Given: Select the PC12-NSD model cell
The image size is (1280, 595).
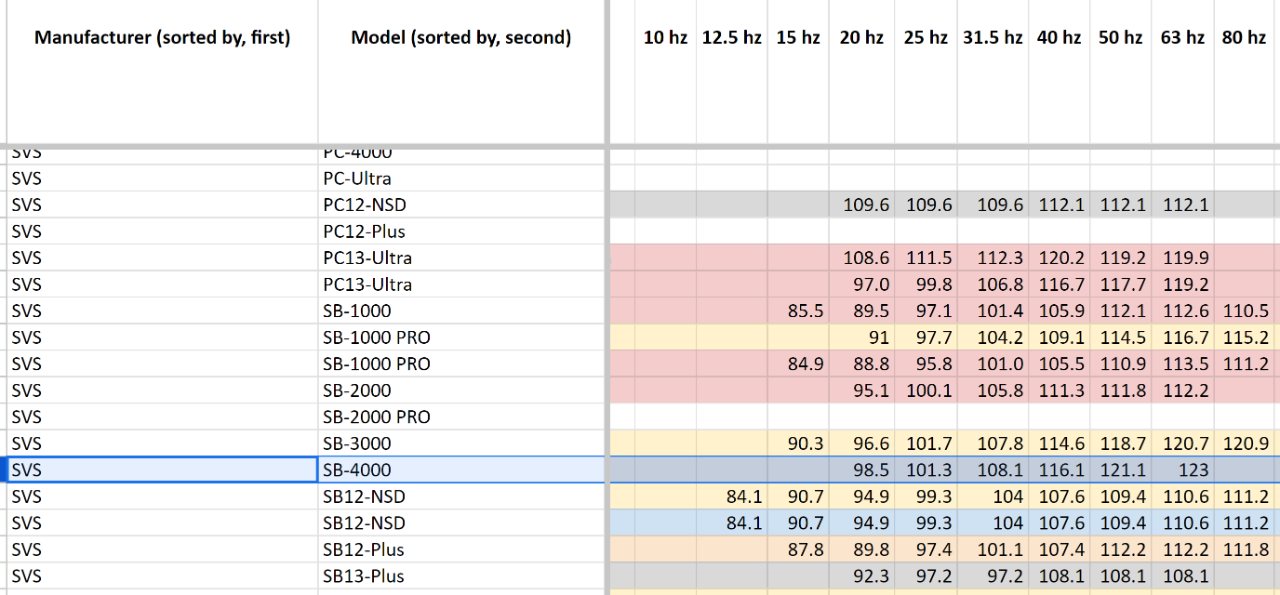Looking at the screenshot, I should click(461, 205).
